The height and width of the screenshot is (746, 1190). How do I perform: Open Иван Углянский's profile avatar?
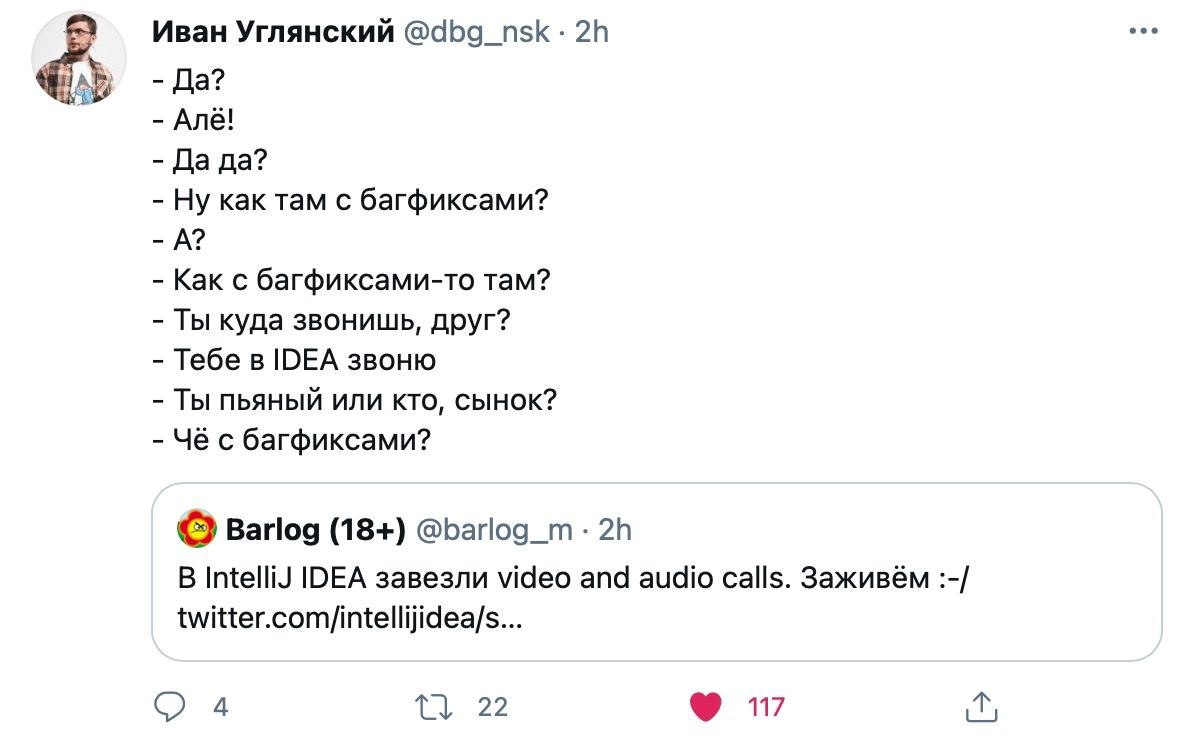point(80,60)
